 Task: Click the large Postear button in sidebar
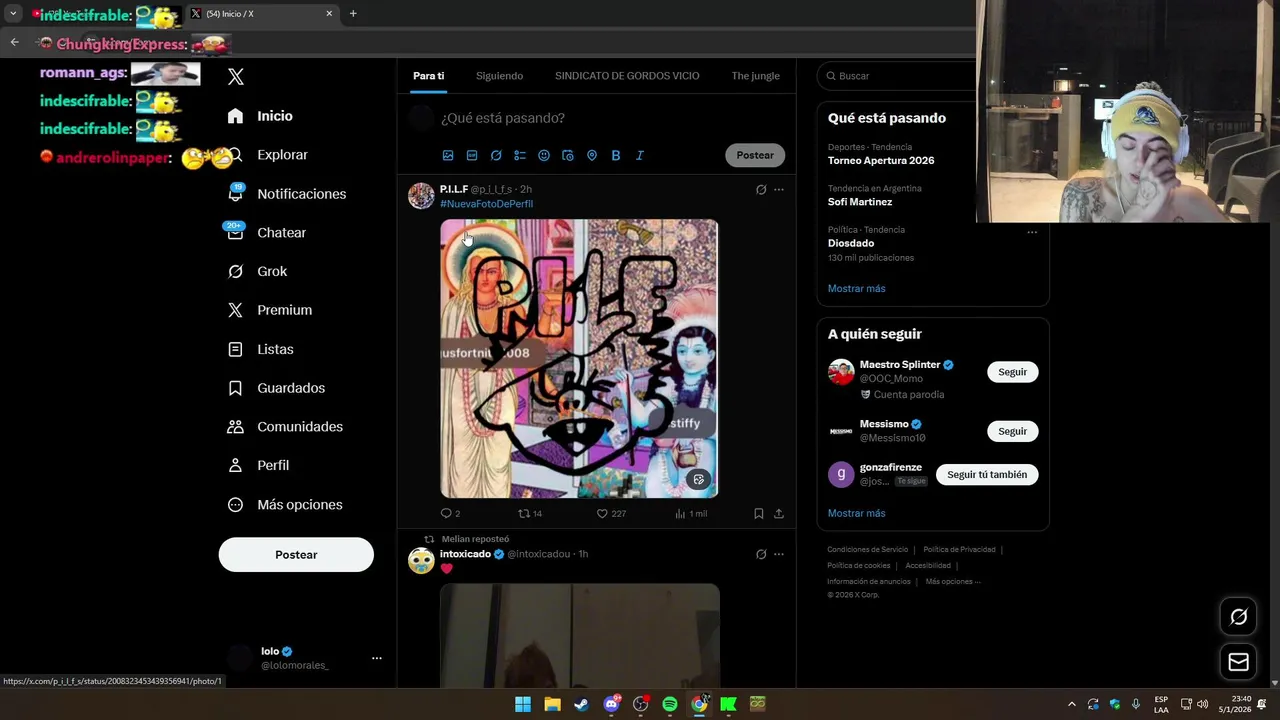pyautogui.click(x=296, y=554)
